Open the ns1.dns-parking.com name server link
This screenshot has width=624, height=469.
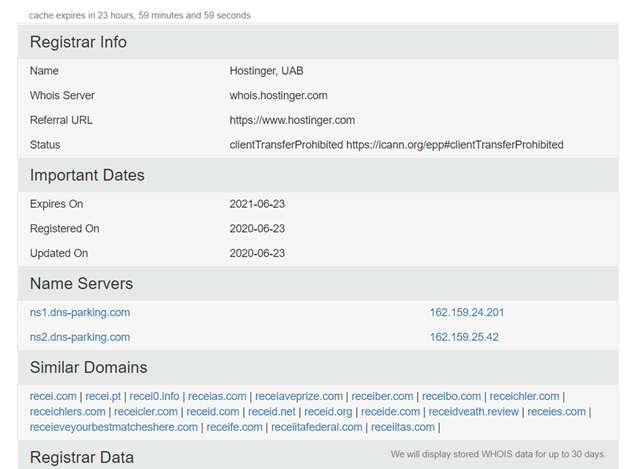(x=80, y=313)
